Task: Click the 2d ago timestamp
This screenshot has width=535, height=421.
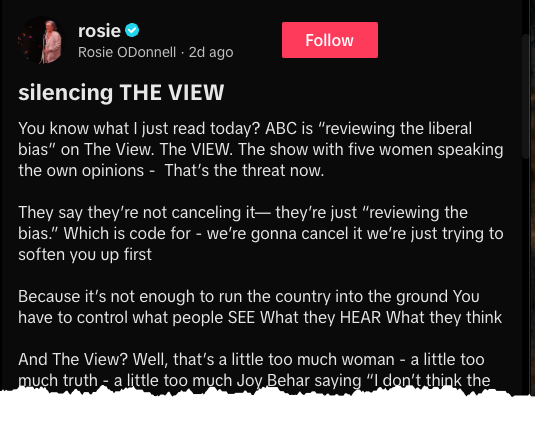Action: pyautogui.click(x=211, y=53)
